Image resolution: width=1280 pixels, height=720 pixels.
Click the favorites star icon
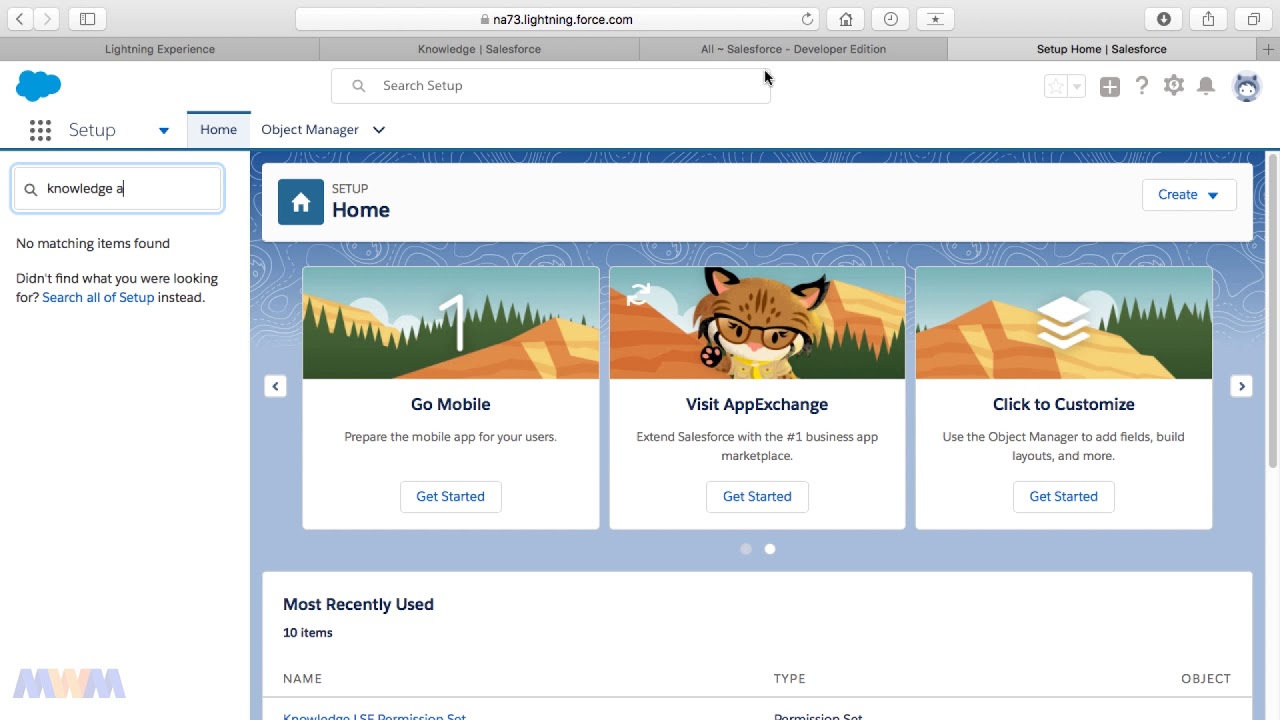[1056, 87]
